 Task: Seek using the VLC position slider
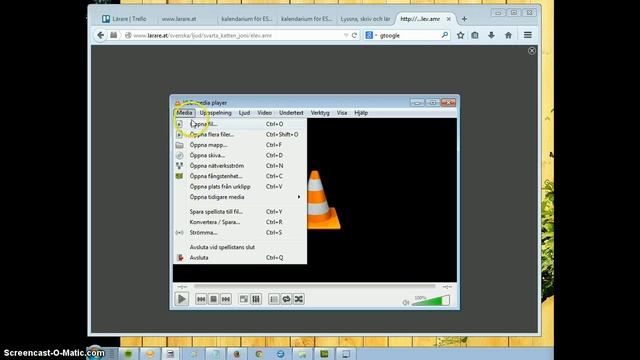pos(314,287)
